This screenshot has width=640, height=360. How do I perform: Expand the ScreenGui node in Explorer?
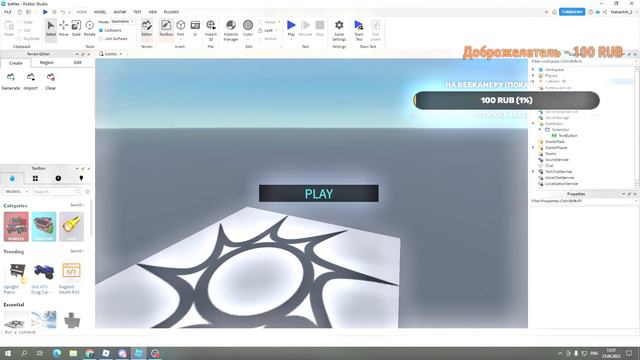pos(540,129)
